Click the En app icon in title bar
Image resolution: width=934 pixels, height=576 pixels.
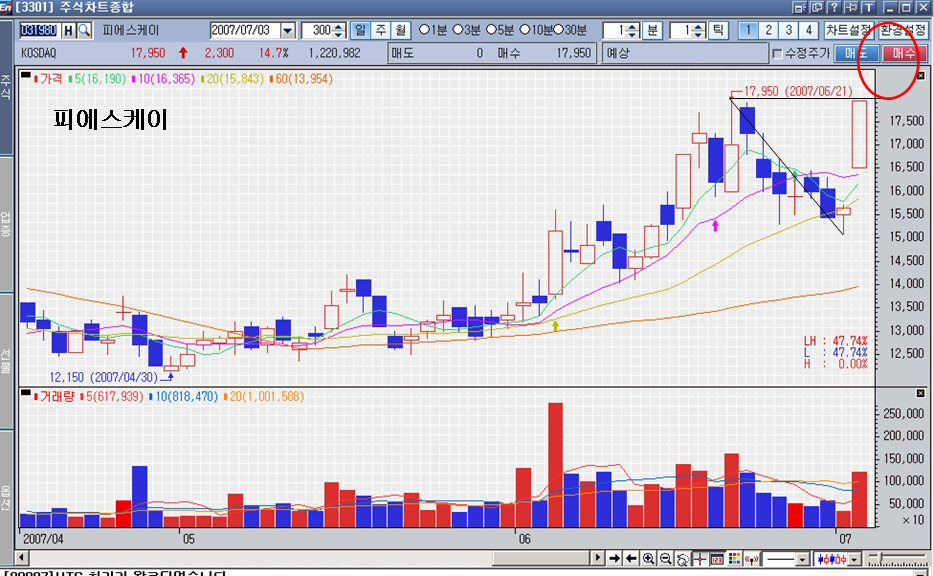click(6, 7)
